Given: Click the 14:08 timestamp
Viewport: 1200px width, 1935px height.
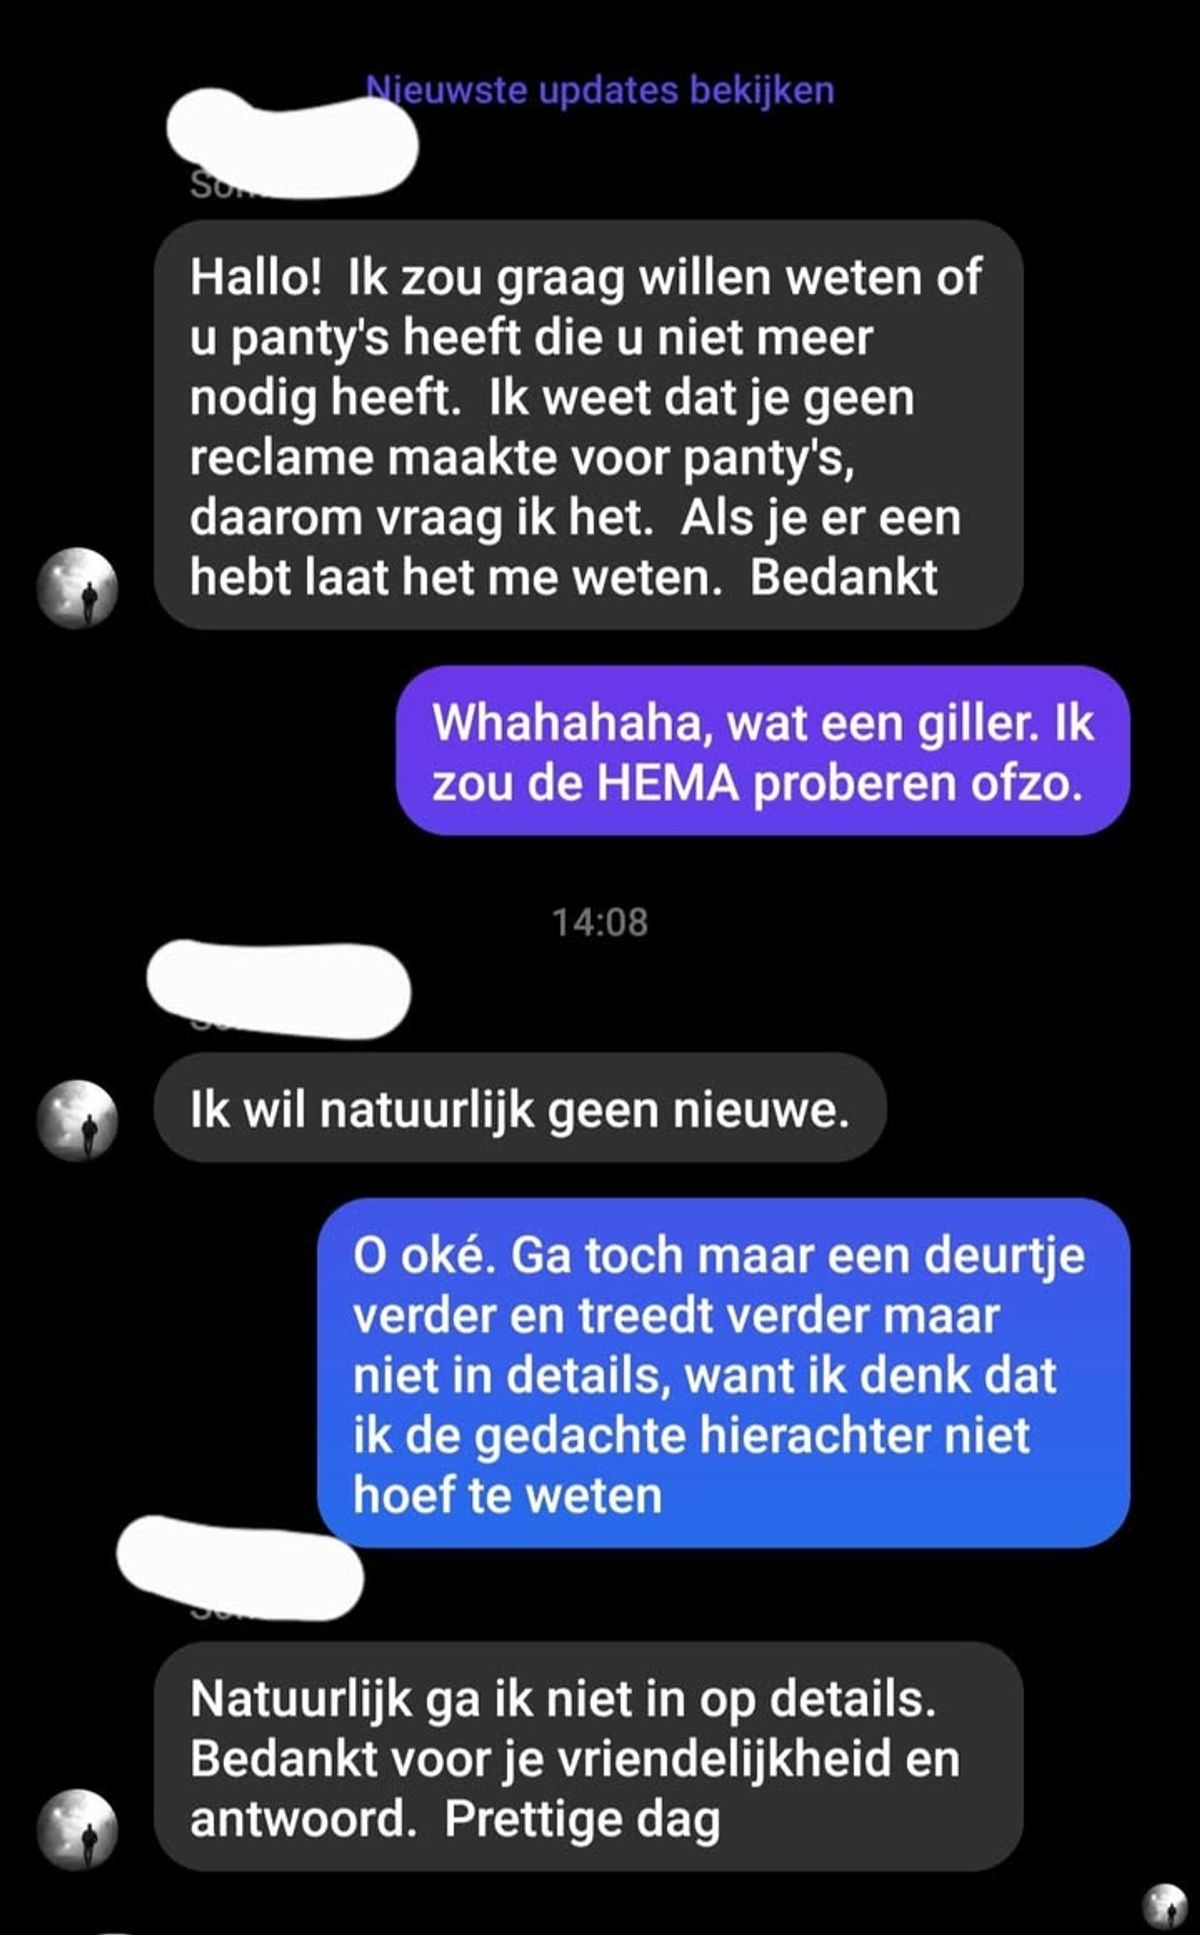Looking at the screenshot, I should (600, 921).
